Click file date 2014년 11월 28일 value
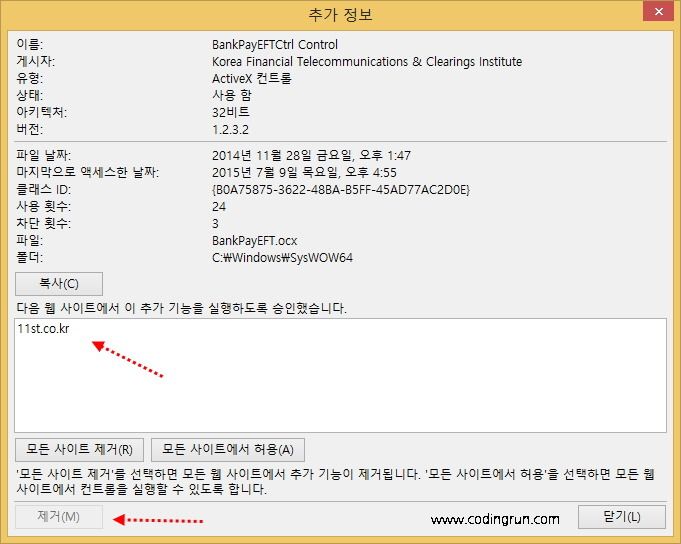The image size is (681, 544). [x=311, y=155]
